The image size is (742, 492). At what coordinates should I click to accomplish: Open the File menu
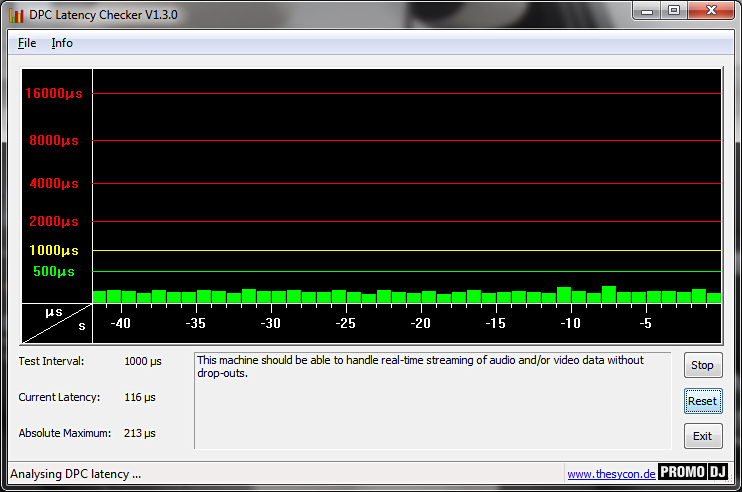click(x=27, y=43)
